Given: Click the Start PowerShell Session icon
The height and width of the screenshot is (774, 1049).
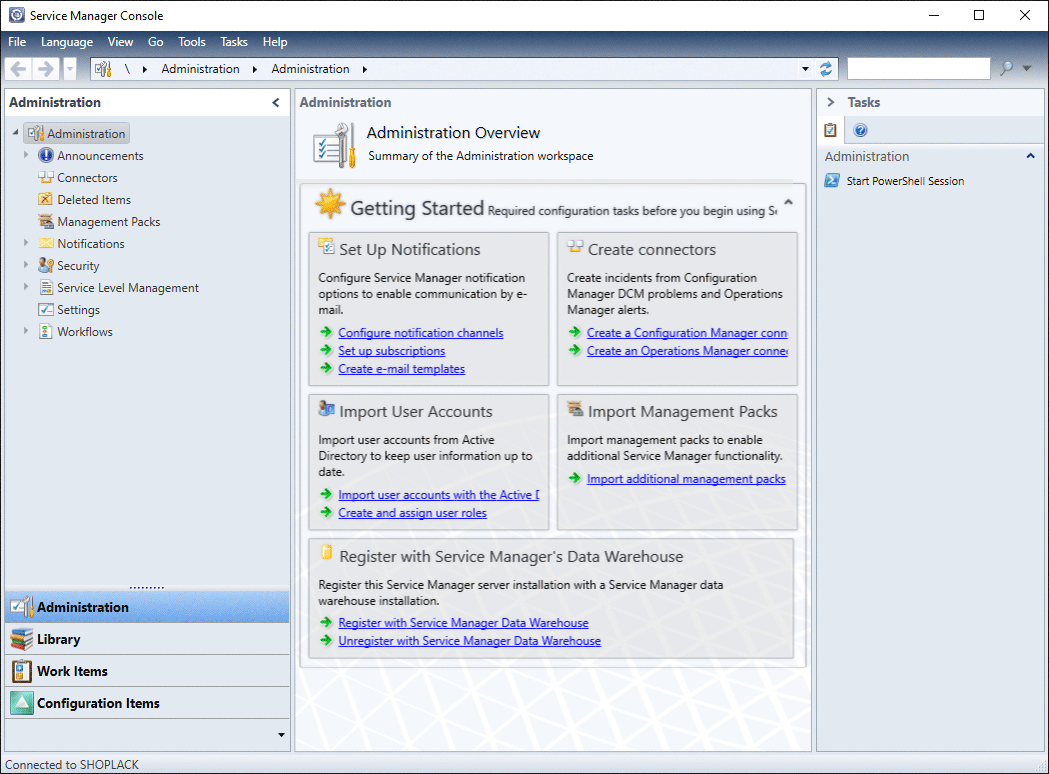Looking at the screenshot, I should (832, 181).
